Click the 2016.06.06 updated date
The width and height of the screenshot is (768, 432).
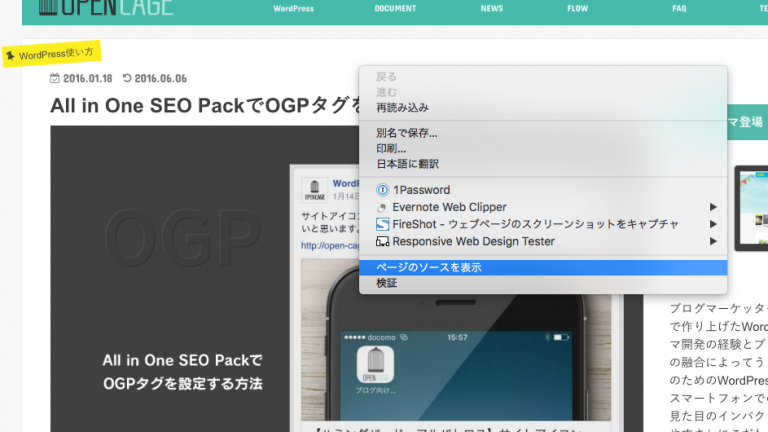coord(161,78)
